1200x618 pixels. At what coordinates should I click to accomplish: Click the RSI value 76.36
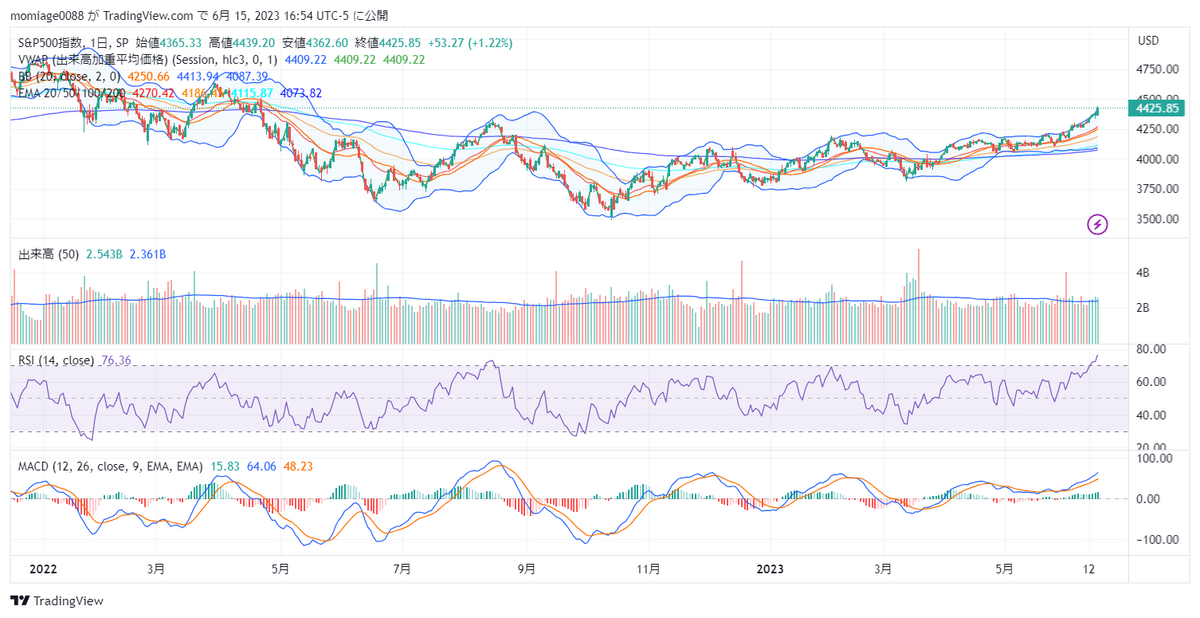pos(116,360)
